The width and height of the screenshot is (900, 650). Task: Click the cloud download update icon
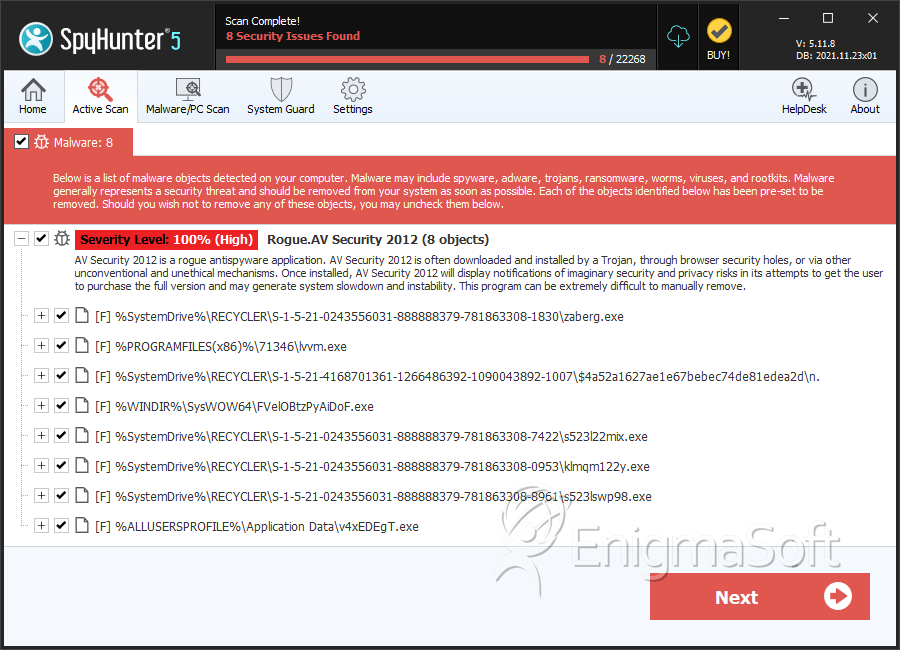click(x=678, y=37)
